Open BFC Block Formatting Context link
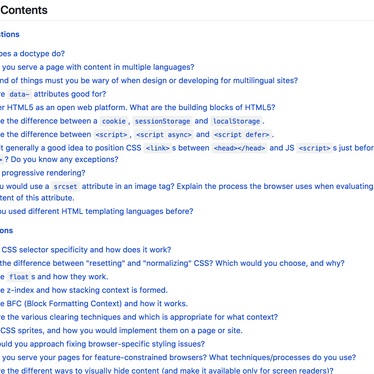The width and height of the screenshot is (374, 374). coord(94,303)
